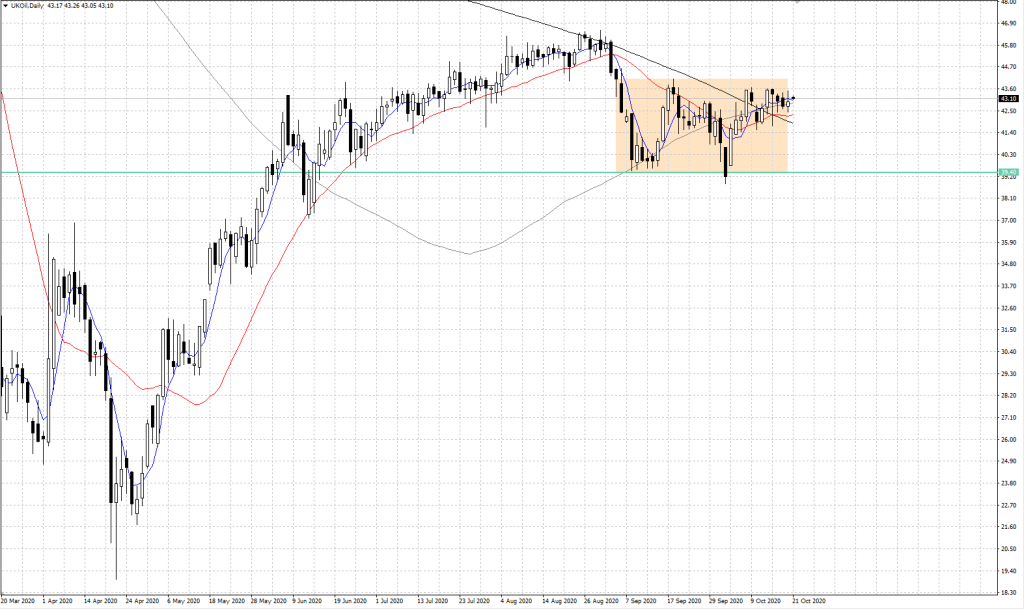
Task: Click the 21 Oct 2020 date label
Action: pos(810,602)
